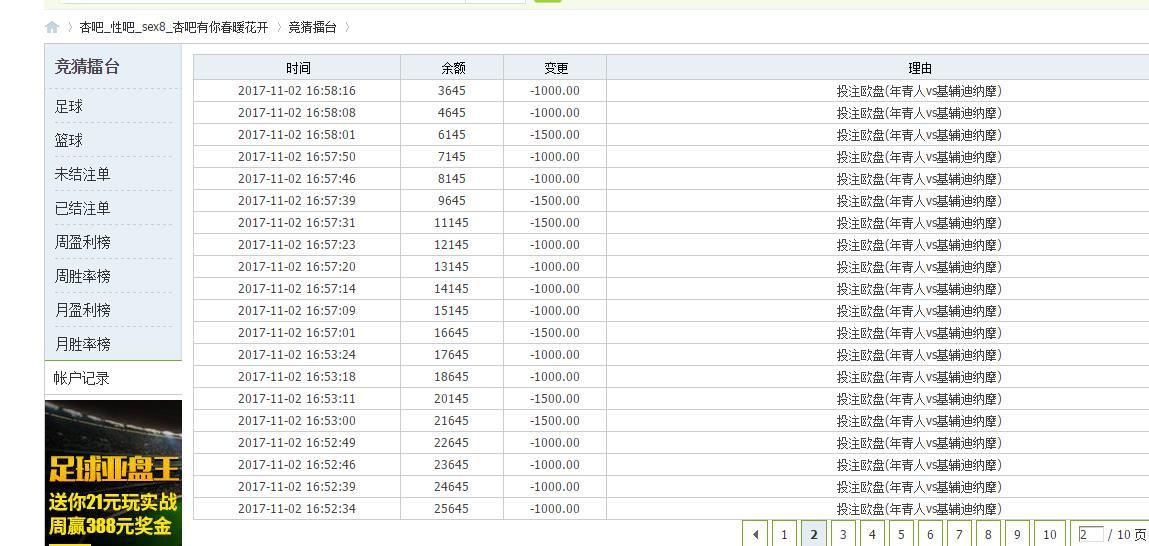1149x546 pixels.
Task: Click the home icon in the breadcrumb
Action: 52,27
